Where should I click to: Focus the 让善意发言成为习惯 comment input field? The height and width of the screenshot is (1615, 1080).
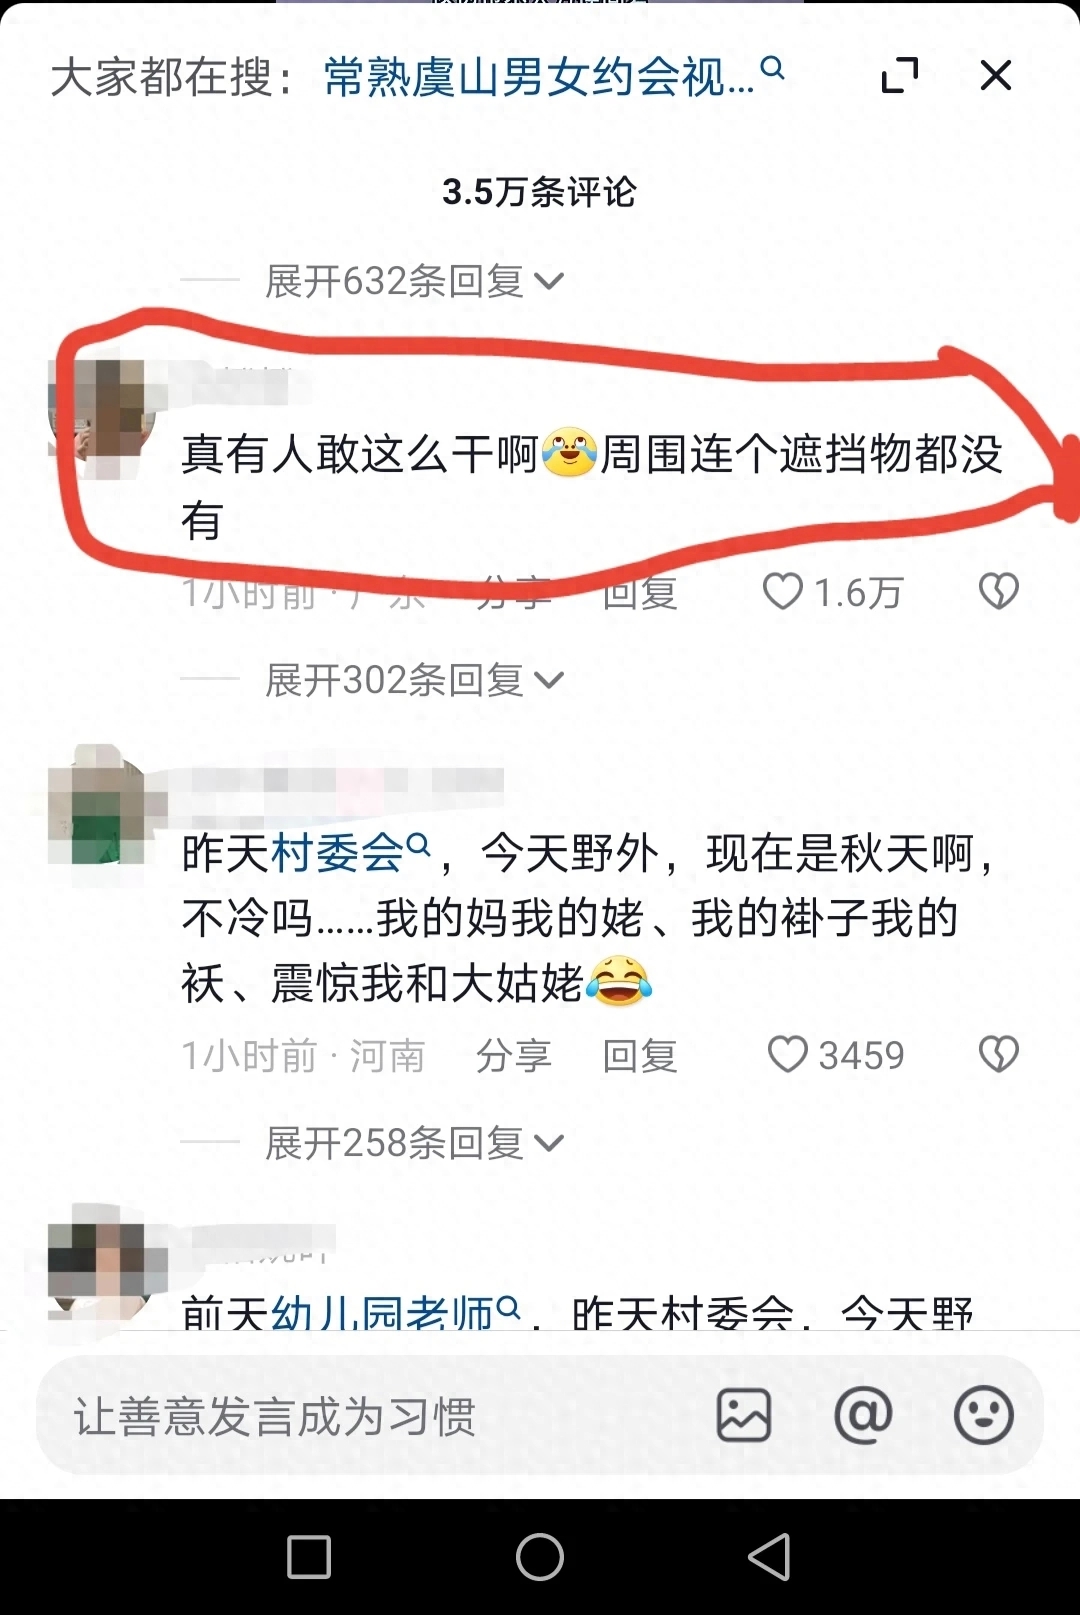coord(370,1416)
